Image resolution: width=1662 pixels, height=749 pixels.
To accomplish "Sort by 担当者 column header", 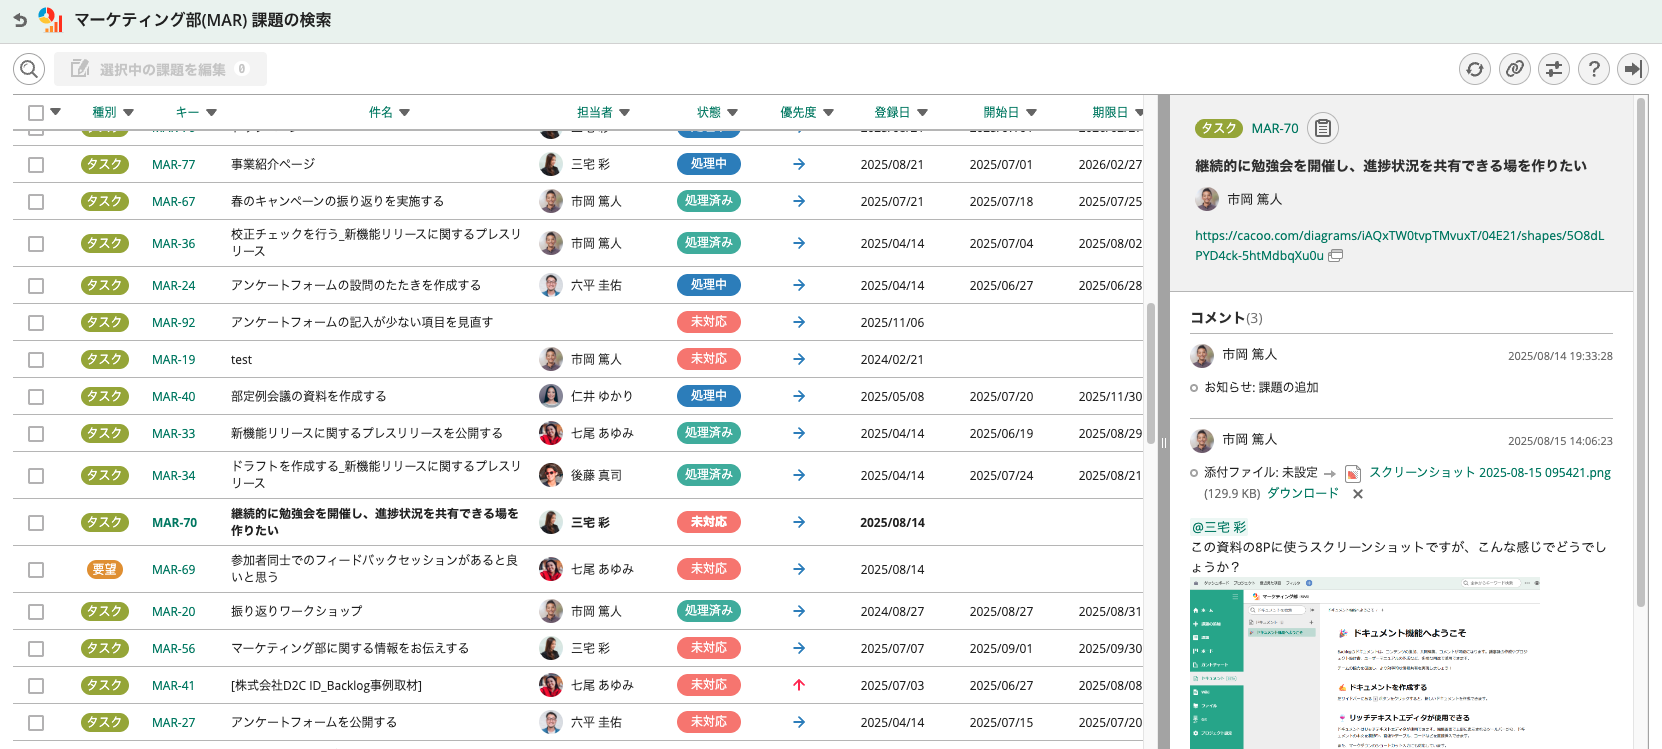I will [x=603, y=112].
